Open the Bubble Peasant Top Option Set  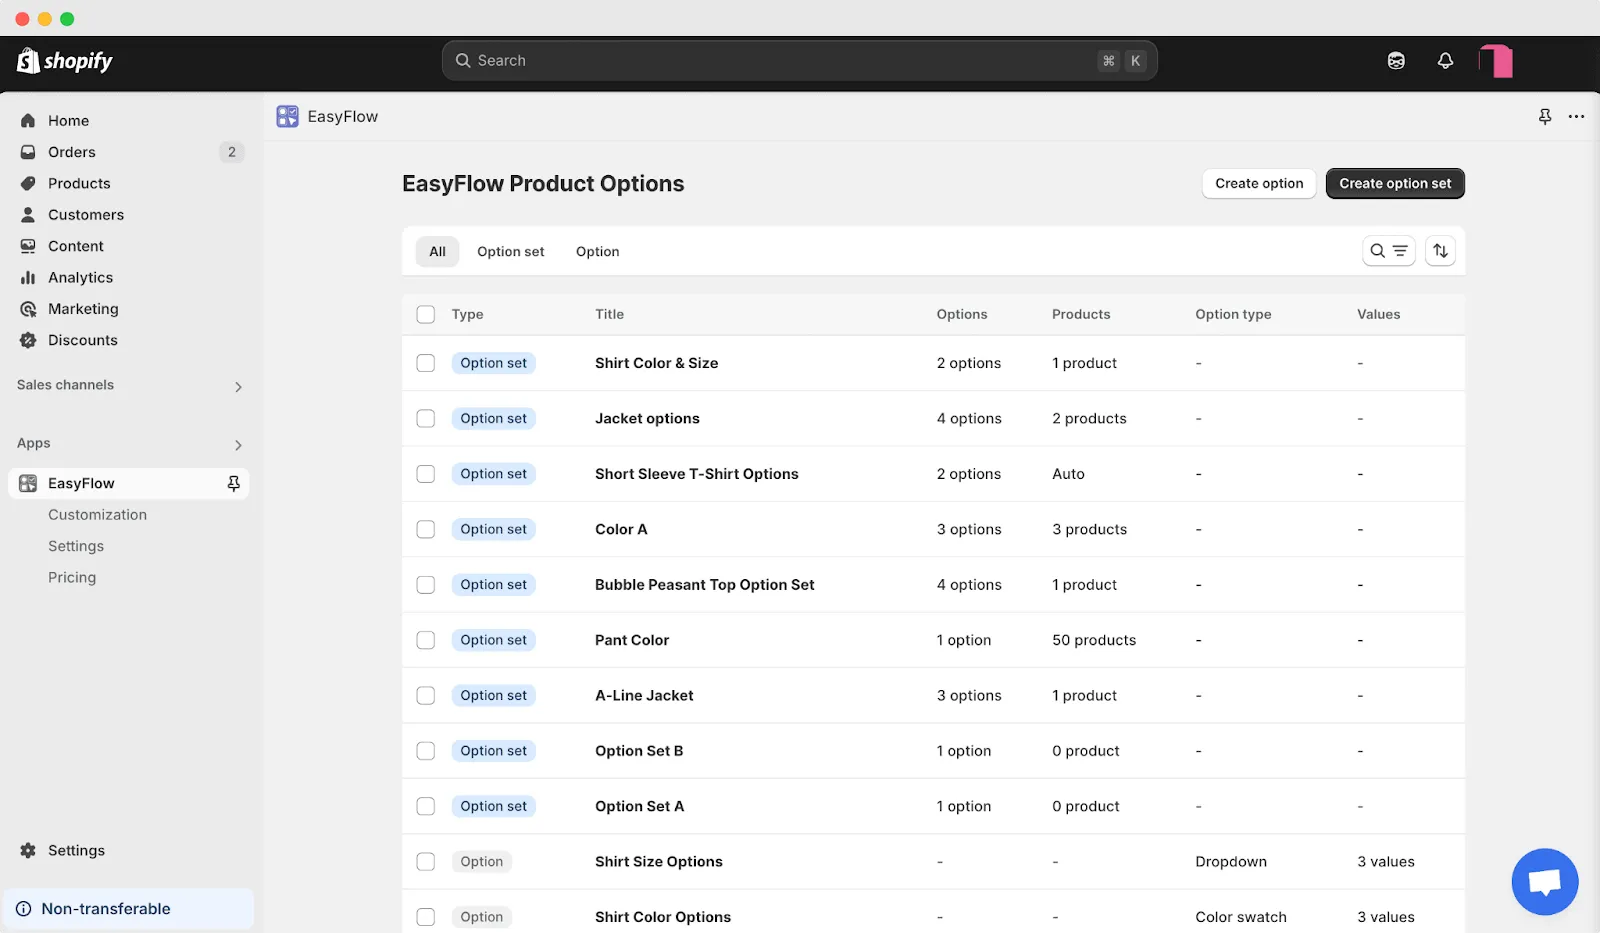[x=704, y=585]
